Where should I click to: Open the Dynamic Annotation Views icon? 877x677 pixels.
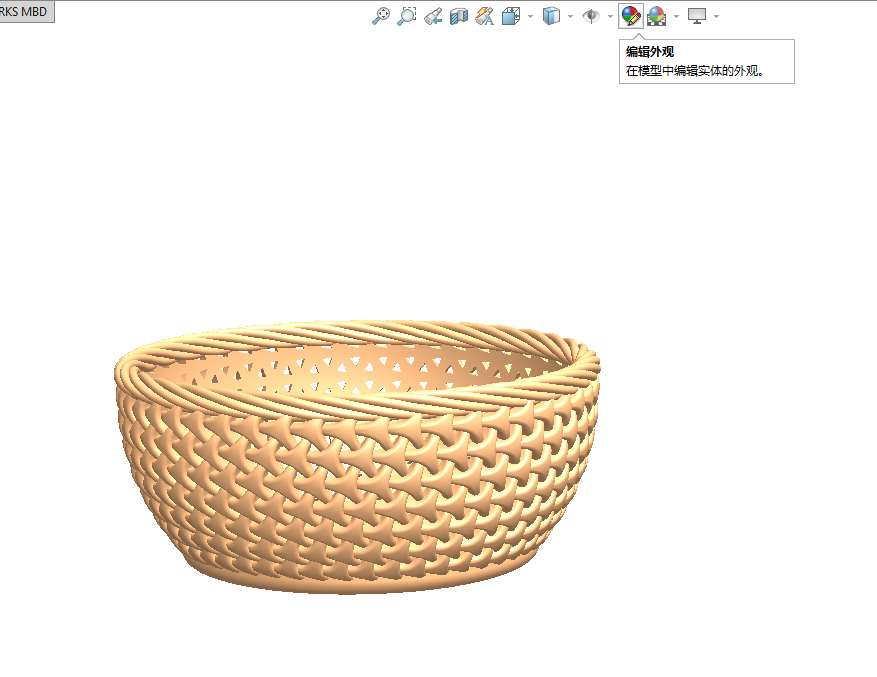click(484, 16)
